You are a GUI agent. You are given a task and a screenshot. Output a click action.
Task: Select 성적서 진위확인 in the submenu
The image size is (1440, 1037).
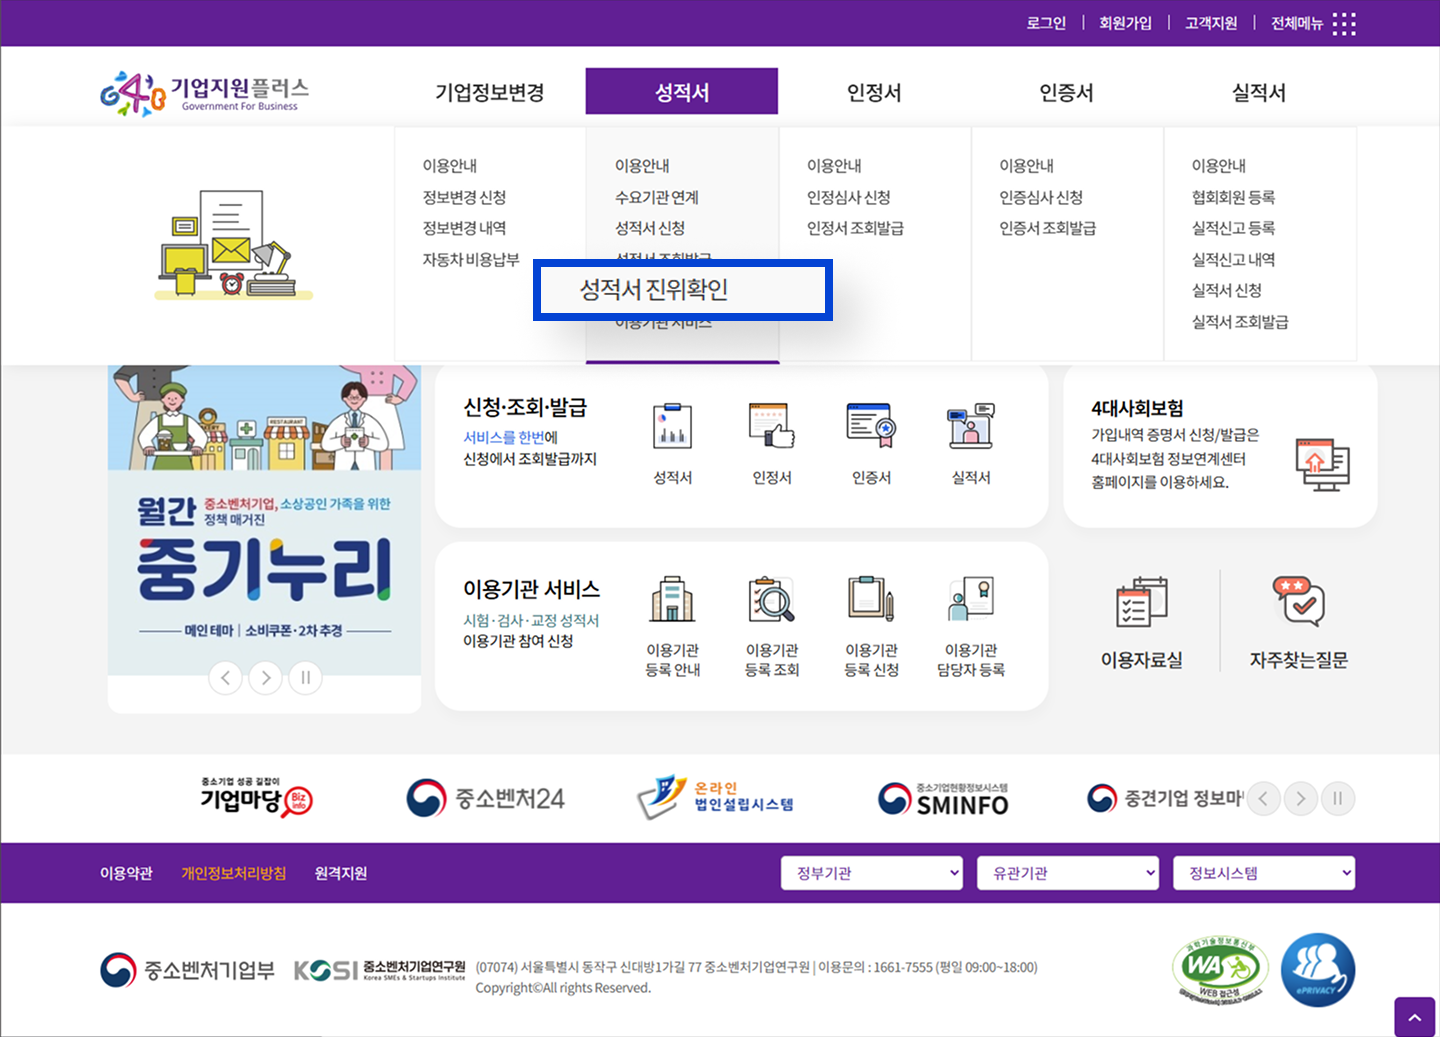coord(654,290)
